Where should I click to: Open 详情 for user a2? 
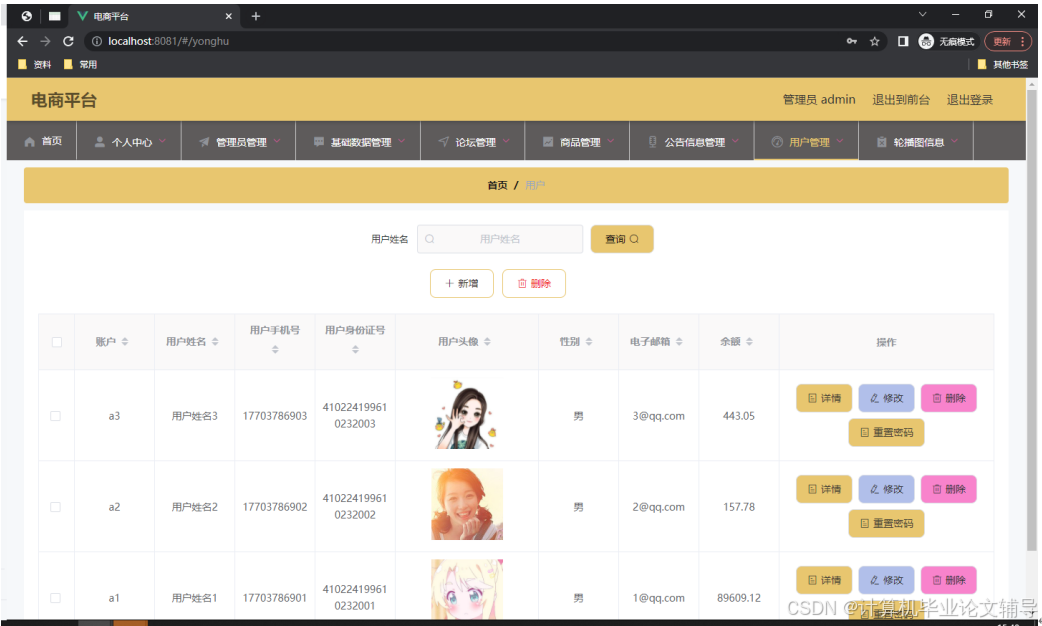coord(824,489)
